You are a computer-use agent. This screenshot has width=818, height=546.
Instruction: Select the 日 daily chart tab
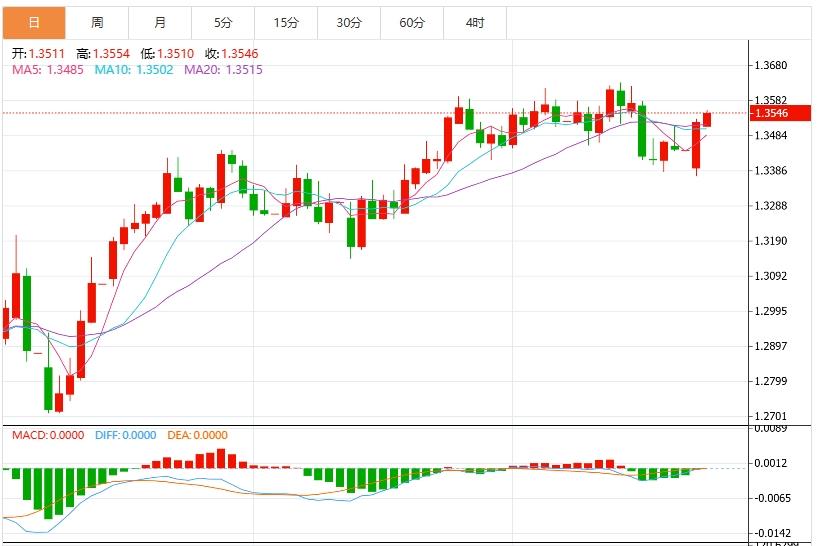(x=34, y=22)
